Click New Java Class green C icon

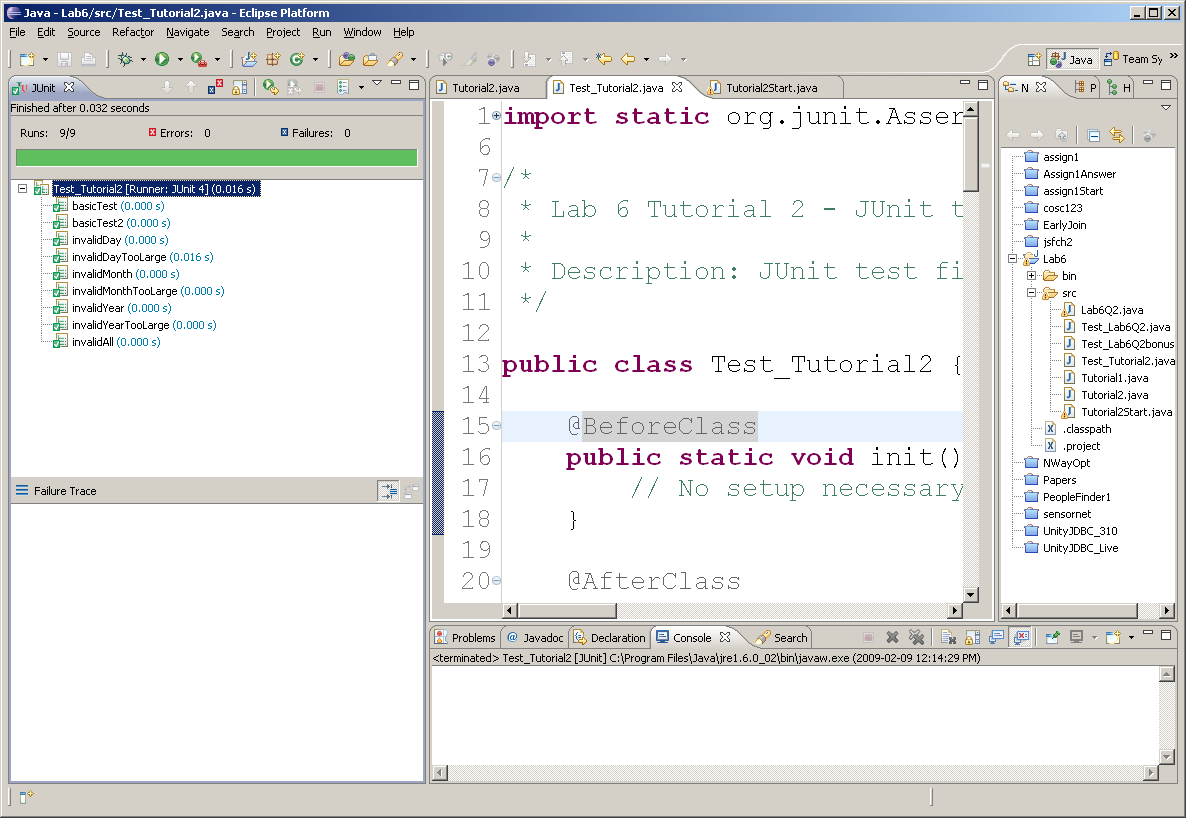point(297,59)
